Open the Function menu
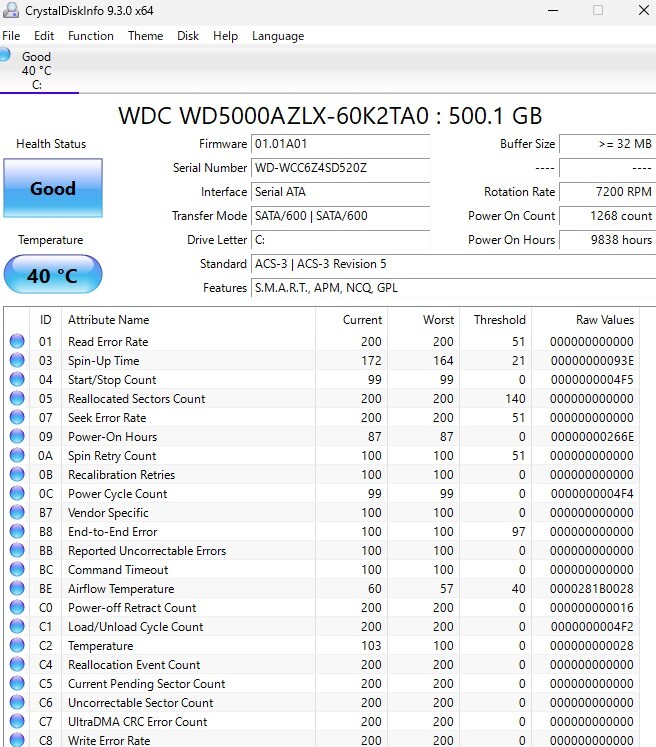Screen dimensions: 656x747 (x=91, y=36)
